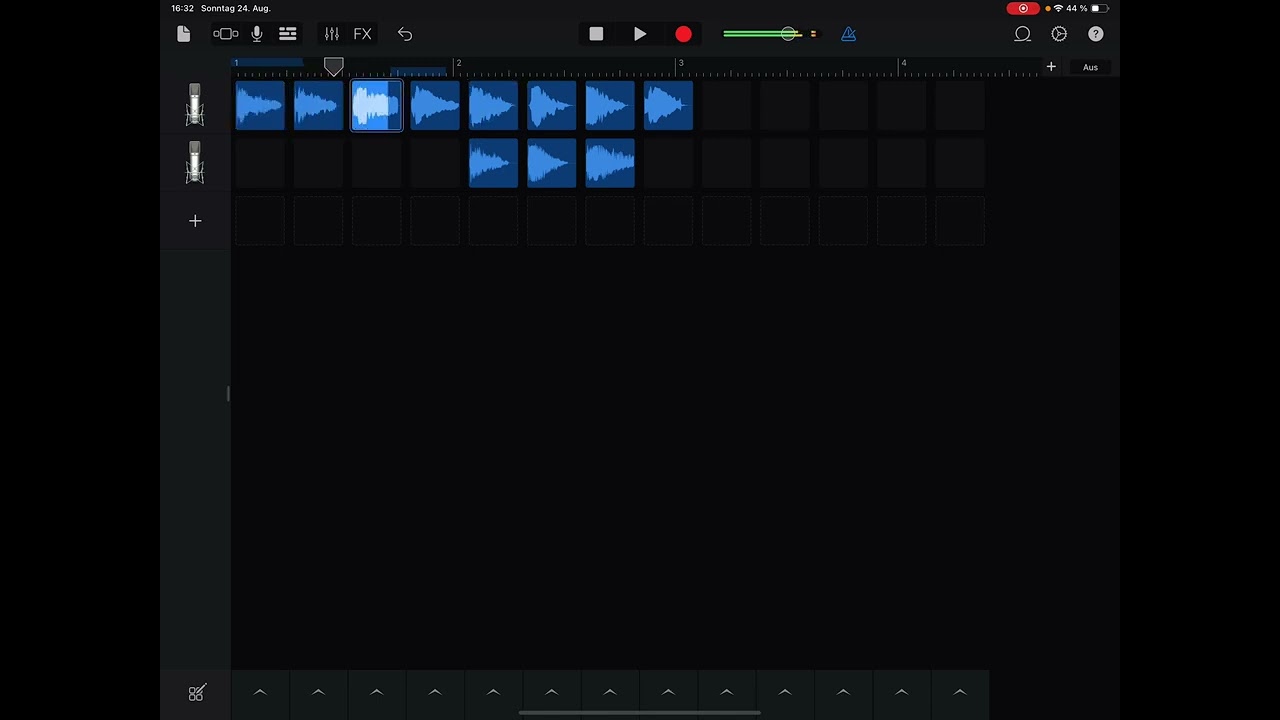Trigger column two with its chevron
The image size is (1280, 720).
pos(318,692)
